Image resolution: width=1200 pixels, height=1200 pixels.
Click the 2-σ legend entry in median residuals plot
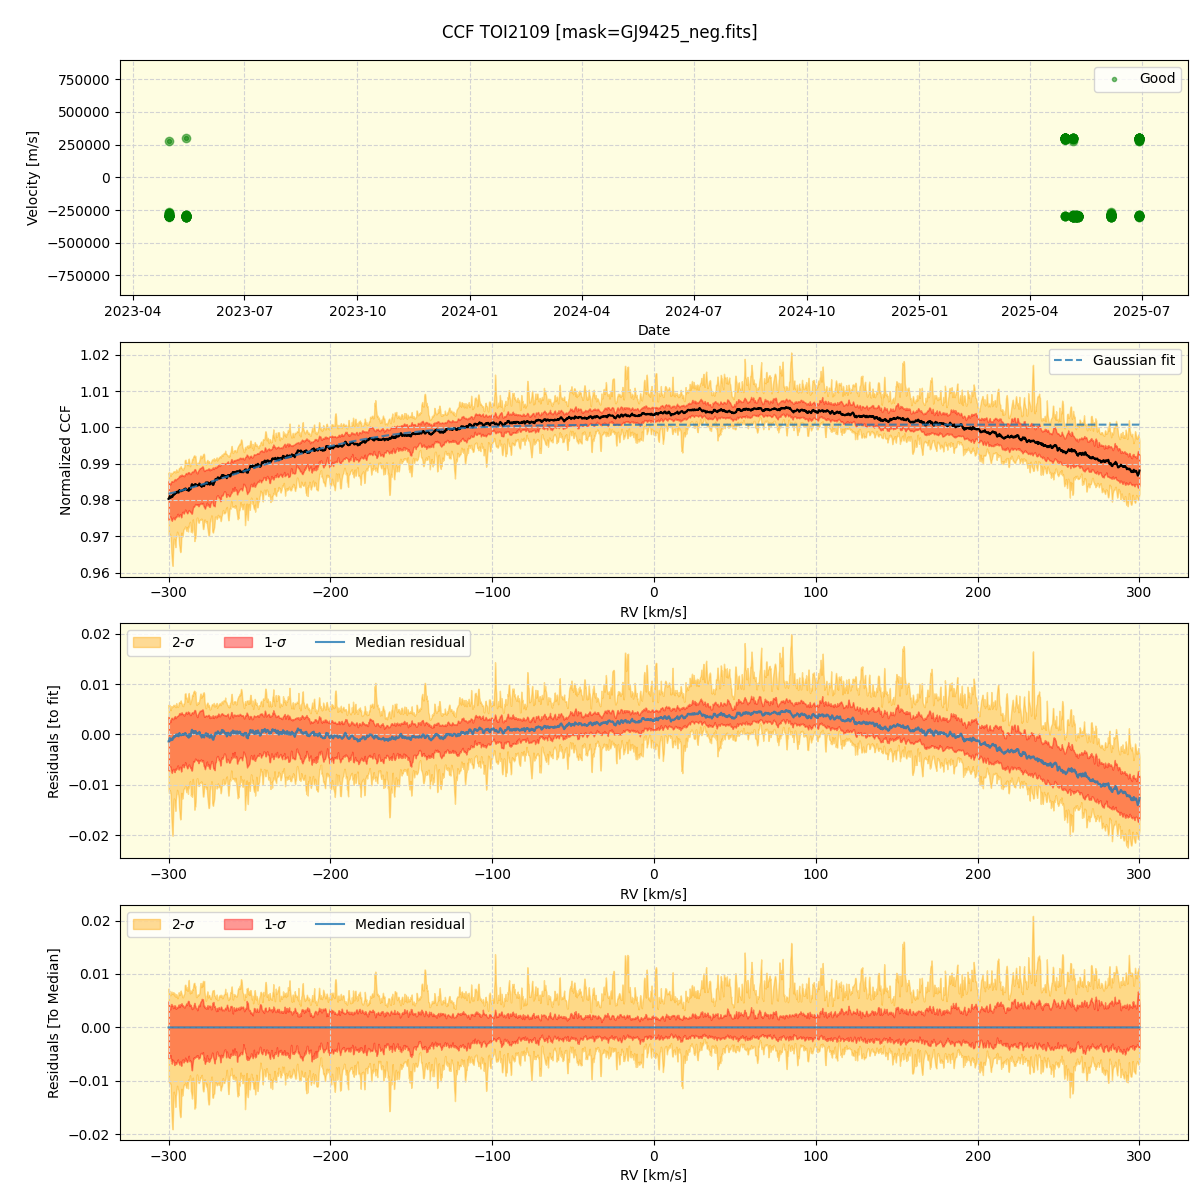pyautogui.click(x=163, y=925)
